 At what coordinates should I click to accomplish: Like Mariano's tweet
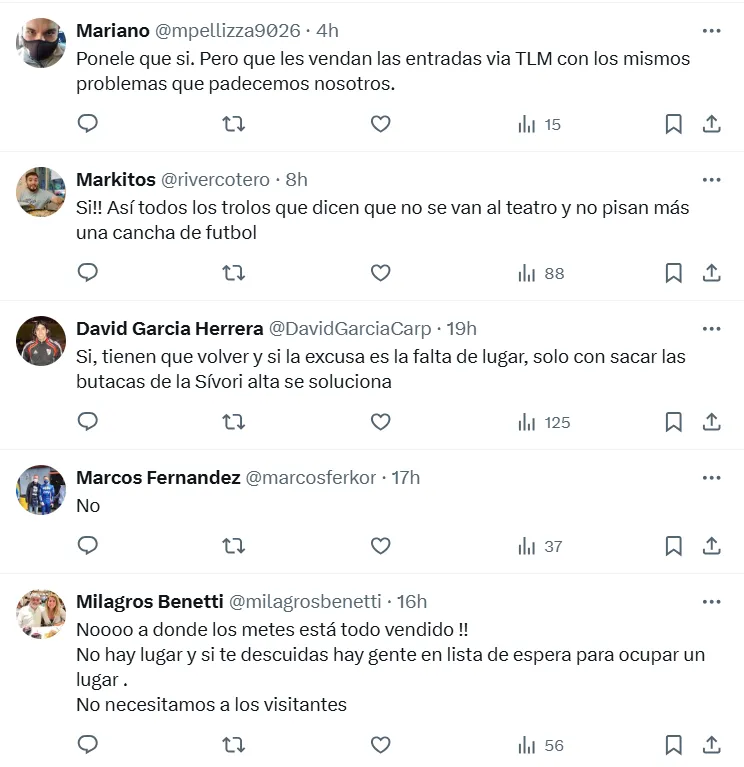380,124
